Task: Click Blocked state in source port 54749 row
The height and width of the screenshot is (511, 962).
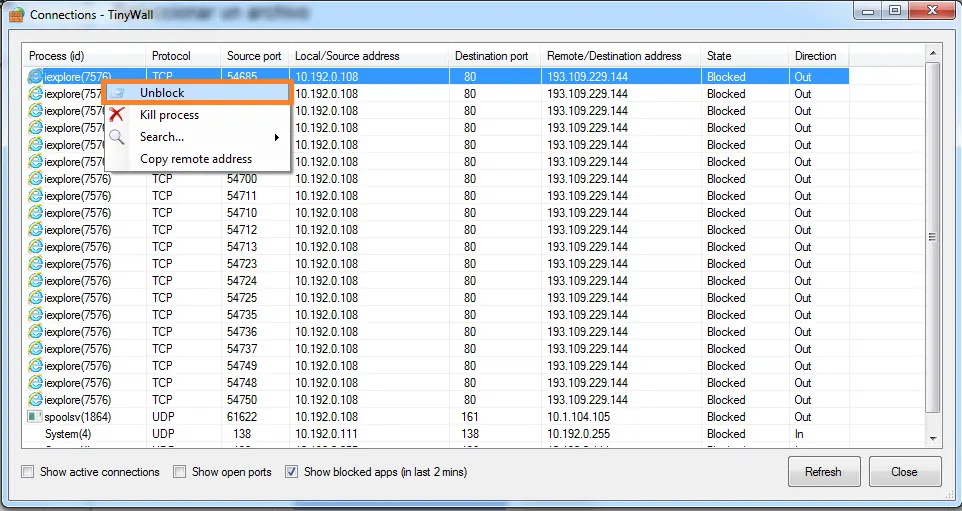Action: [726, 366]
